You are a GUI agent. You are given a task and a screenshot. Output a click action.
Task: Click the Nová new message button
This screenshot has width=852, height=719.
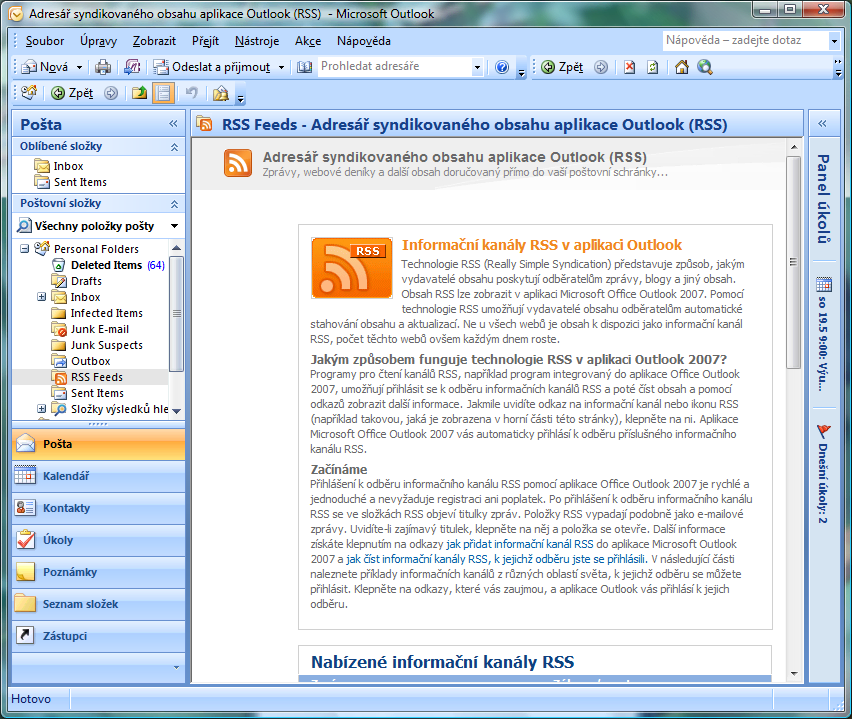pos(45,67)
